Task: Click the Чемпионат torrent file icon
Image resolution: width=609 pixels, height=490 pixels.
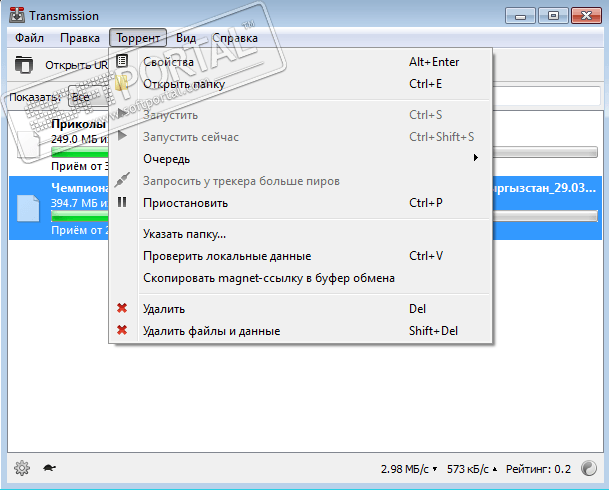Action: point(28,208)
